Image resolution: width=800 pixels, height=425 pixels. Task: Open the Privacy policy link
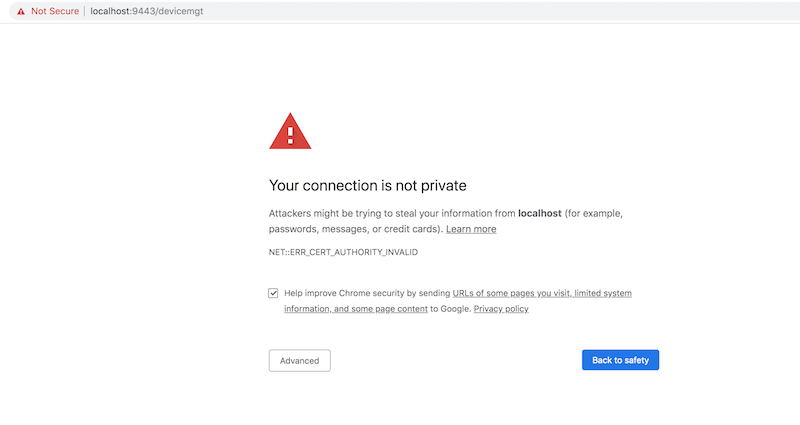pyautogui.click(x=501, y=309)
